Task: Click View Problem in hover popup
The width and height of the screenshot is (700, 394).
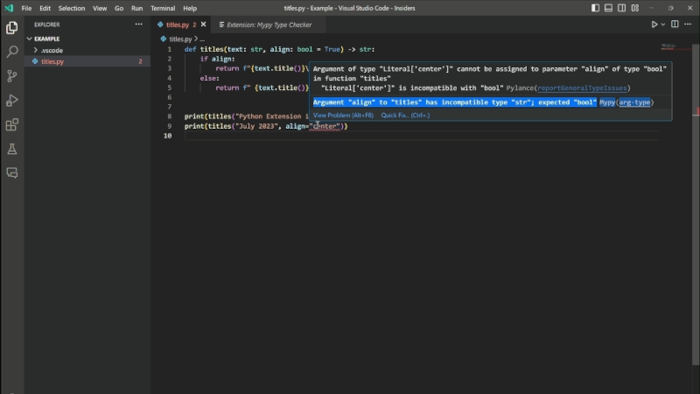Action: [x=343, y=115]
